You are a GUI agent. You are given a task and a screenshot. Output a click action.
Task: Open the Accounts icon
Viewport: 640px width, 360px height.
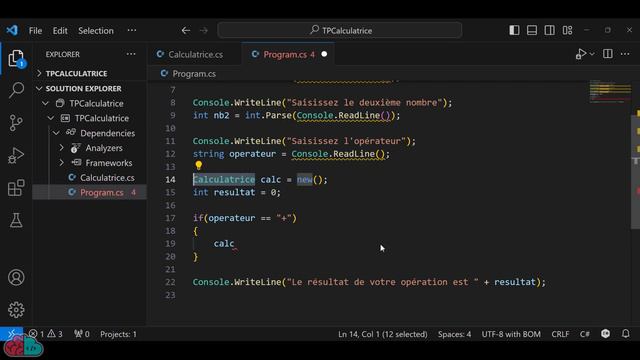16,278
